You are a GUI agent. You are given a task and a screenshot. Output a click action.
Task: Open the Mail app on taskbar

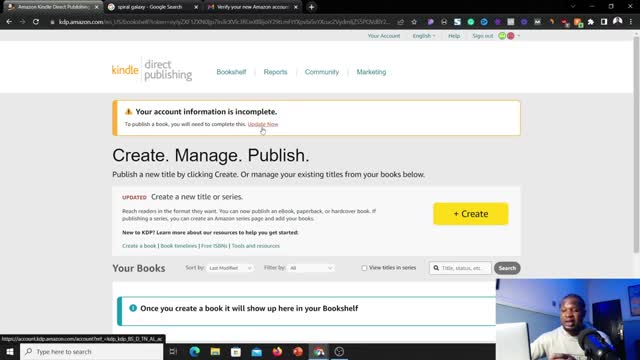tap(257, 351)
